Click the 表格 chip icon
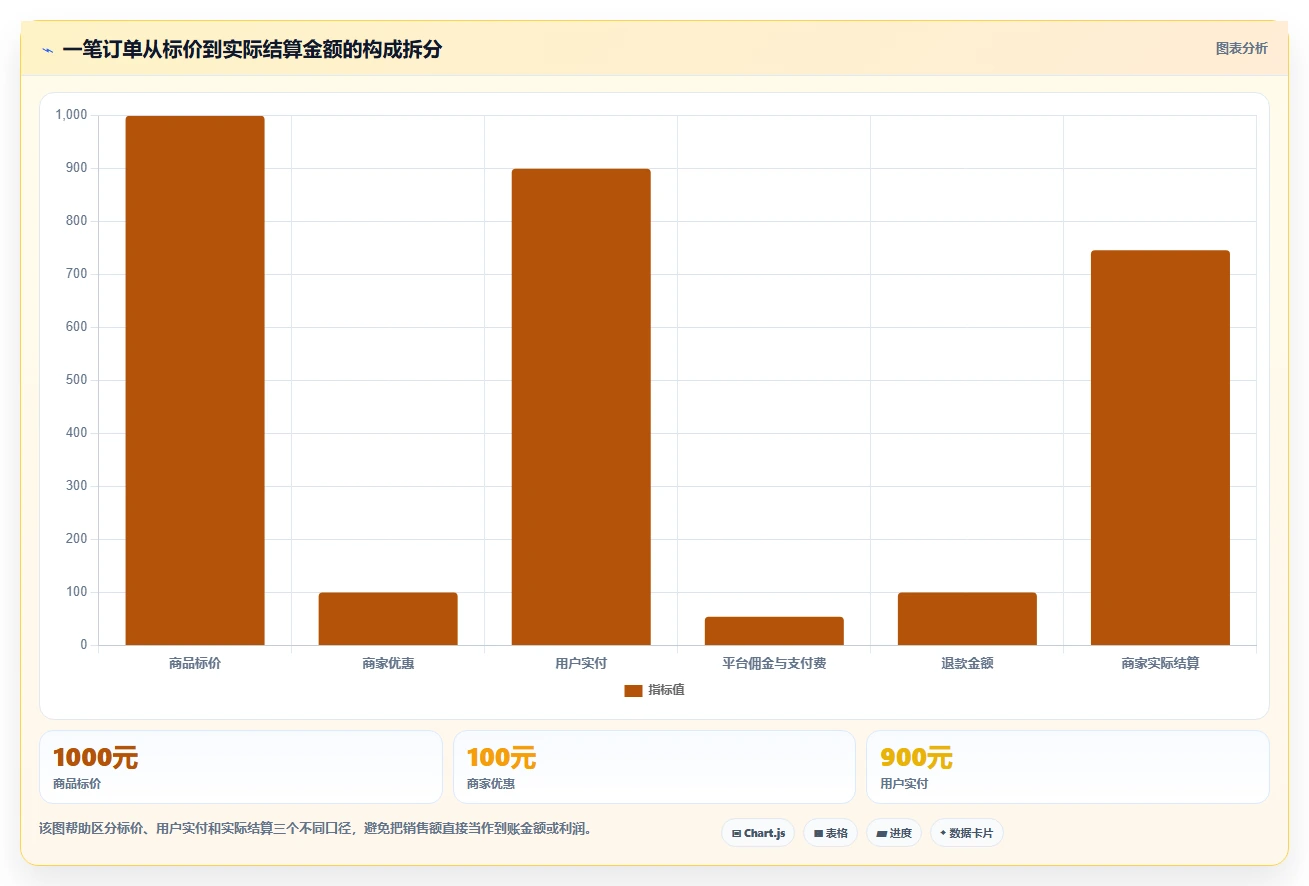 pyautogui.click(x=818, y=833)
